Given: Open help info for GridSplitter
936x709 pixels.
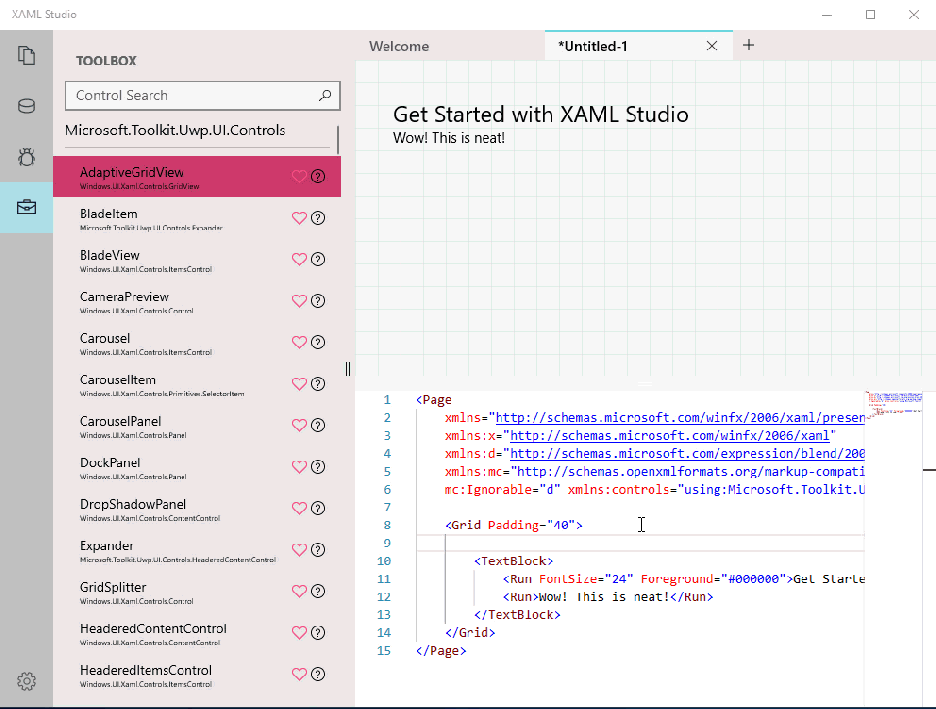Looking at the screenshot, I should click(x=319, y=591).
